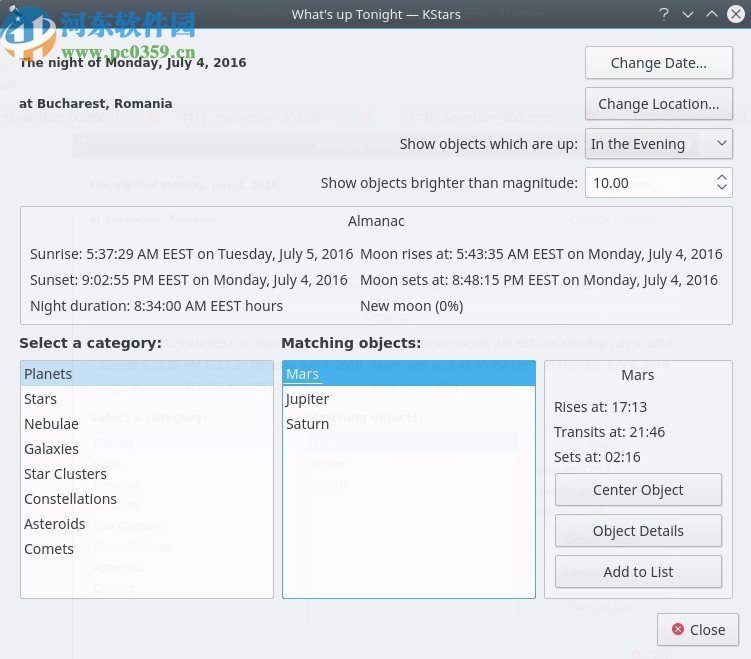The height and width of the screenshot is (659, 751).
Task: Select the Stars category
Action: point(41,399)
